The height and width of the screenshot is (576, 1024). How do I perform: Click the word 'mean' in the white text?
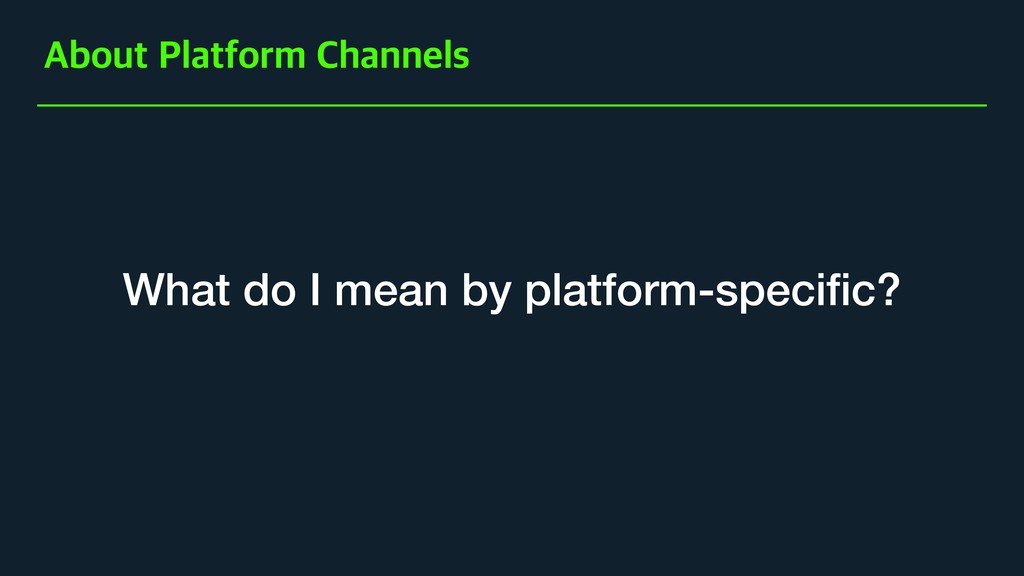391,291
